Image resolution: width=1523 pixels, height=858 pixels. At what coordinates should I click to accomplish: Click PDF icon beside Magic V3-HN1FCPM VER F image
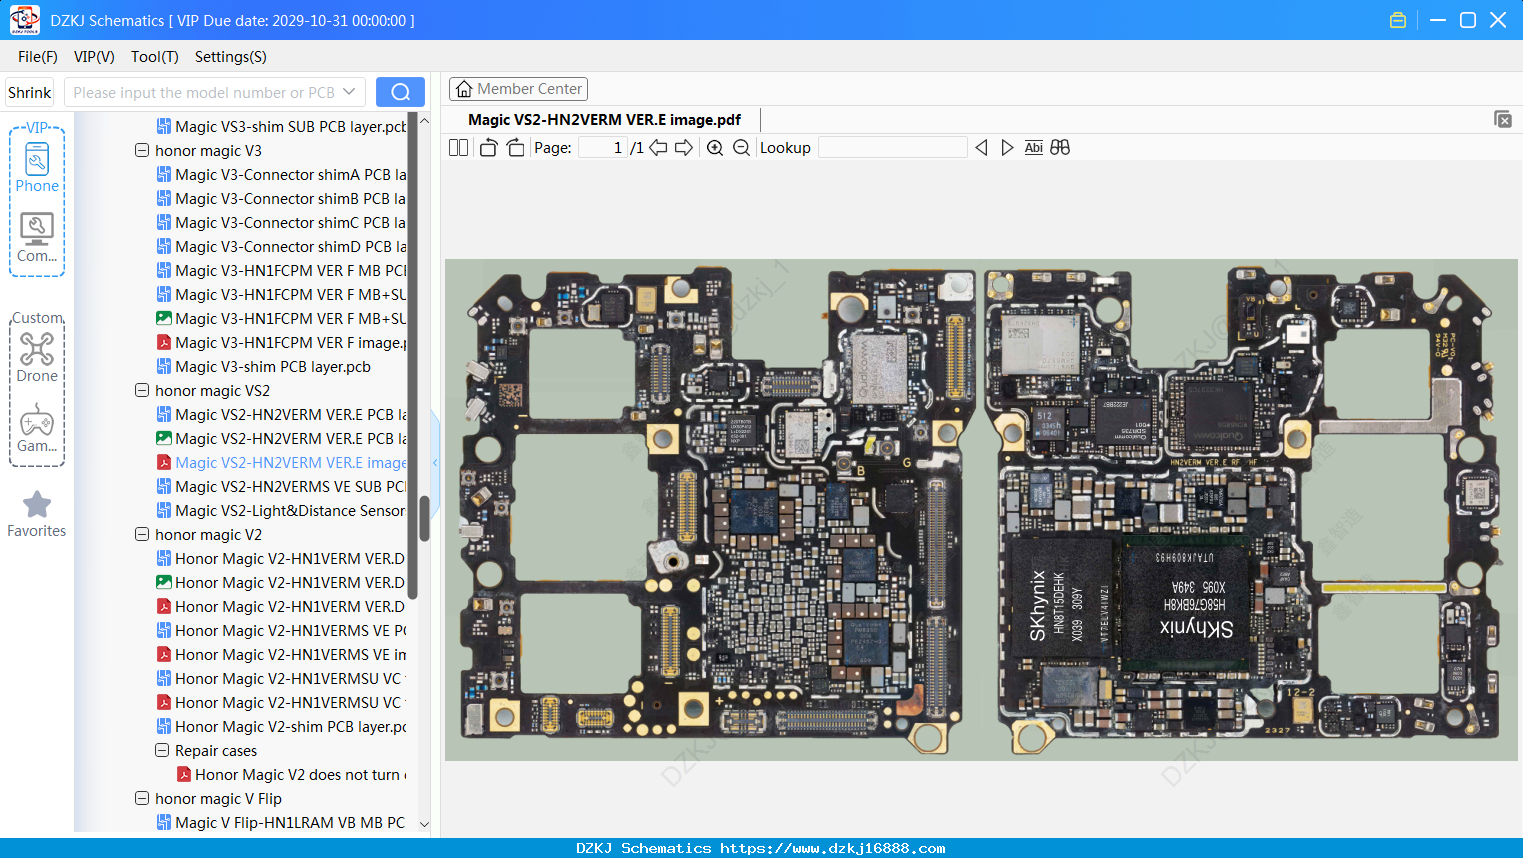coord(164,343)
